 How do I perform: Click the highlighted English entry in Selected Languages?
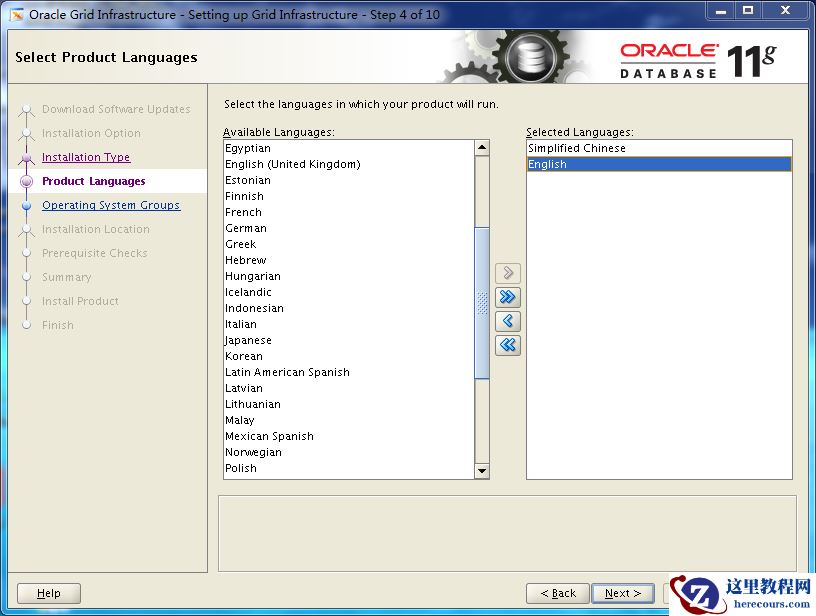659,164
